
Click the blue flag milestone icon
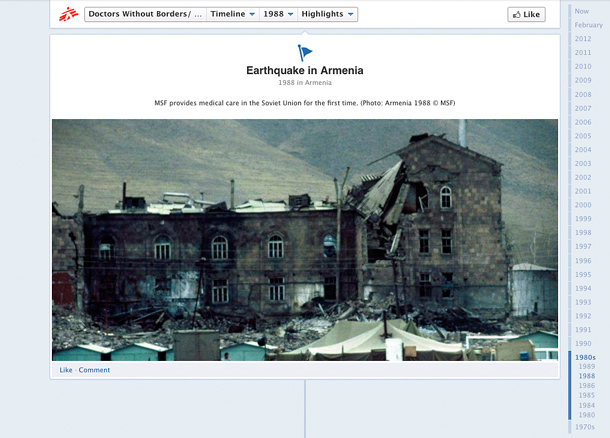[305, 52]
